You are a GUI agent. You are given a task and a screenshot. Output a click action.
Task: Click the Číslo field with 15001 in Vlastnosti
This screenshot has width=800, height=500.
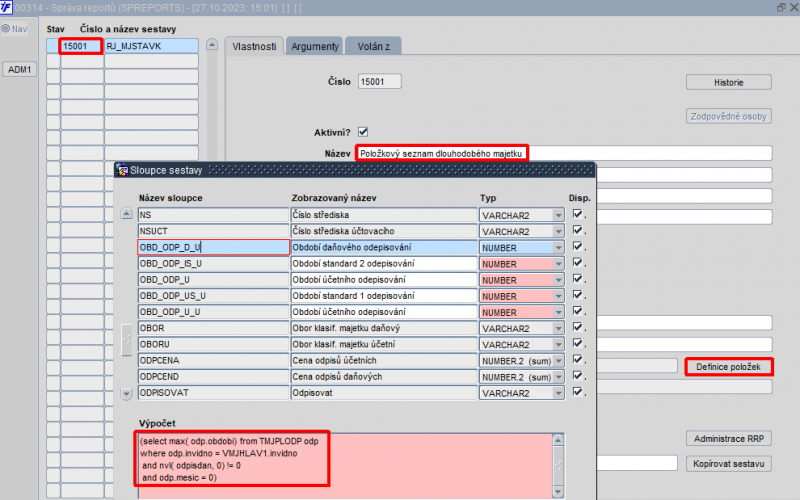coord(380,82)
